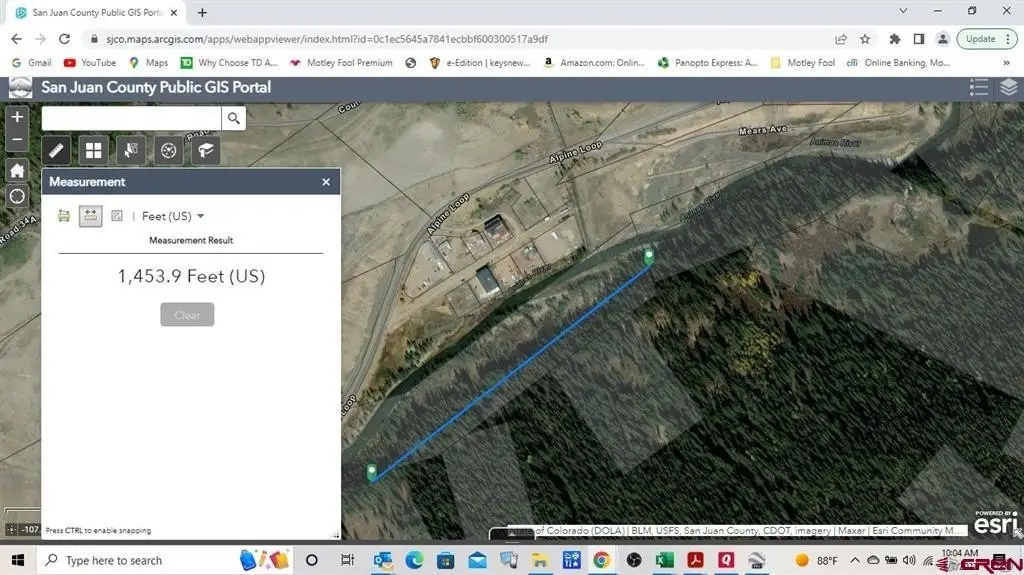The width and height of the screenshot is (1024, 575).
Task: Go to the default map extent
Action: 17,170
